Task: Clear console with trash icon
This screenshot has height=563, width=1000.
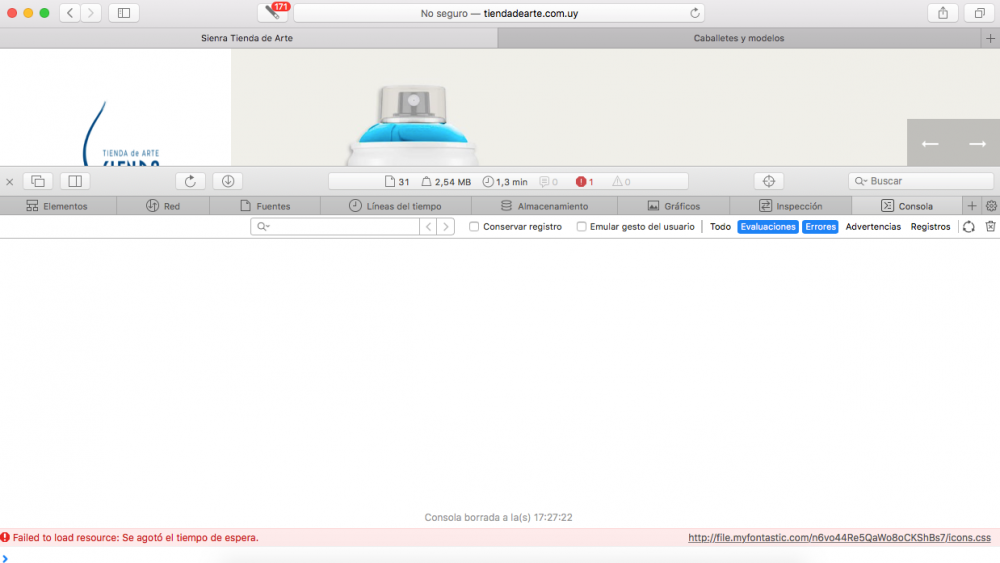Action: coord(990,226)
